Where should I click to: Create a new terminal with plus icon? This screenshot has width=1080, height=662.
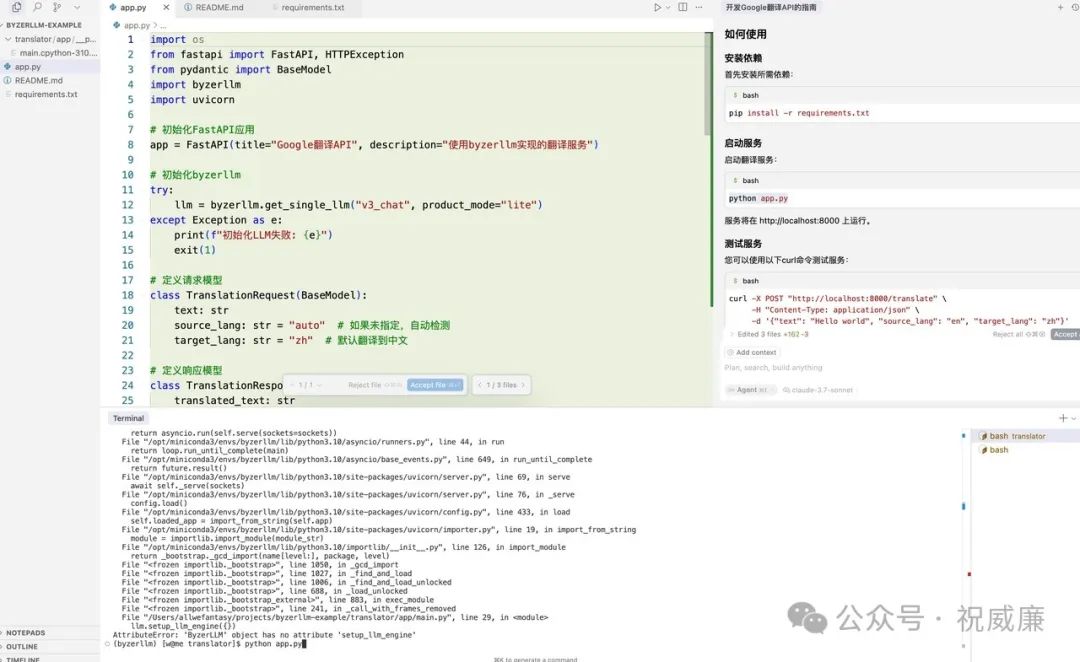click(1063, 418)
